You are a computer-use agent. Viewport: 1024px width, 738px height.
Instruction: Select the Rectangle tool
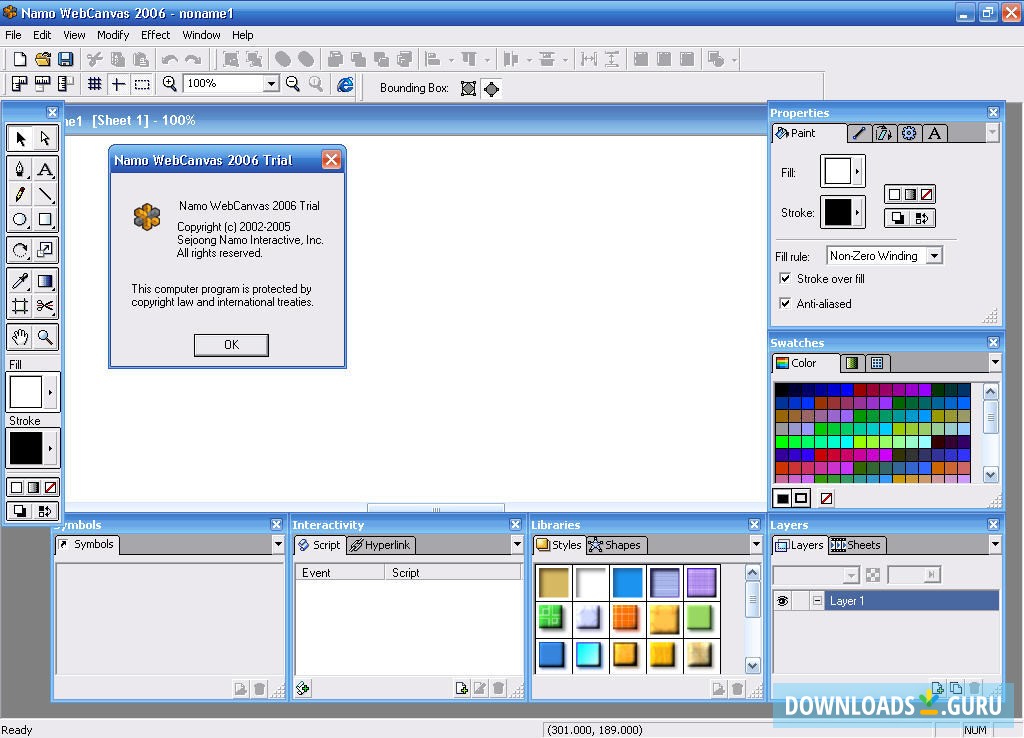pos(46,220)
